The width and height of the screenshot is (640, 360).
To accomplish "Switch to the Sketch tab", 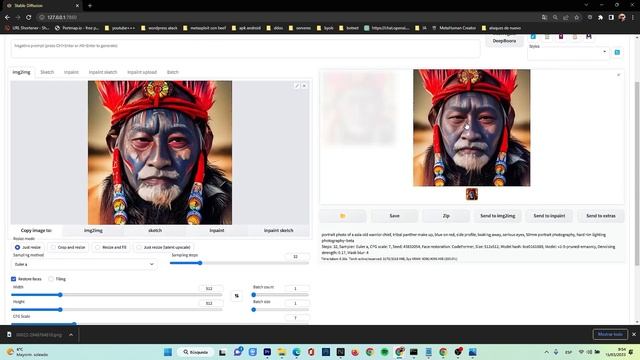I will pyautogui.click(x=47, y=72).
